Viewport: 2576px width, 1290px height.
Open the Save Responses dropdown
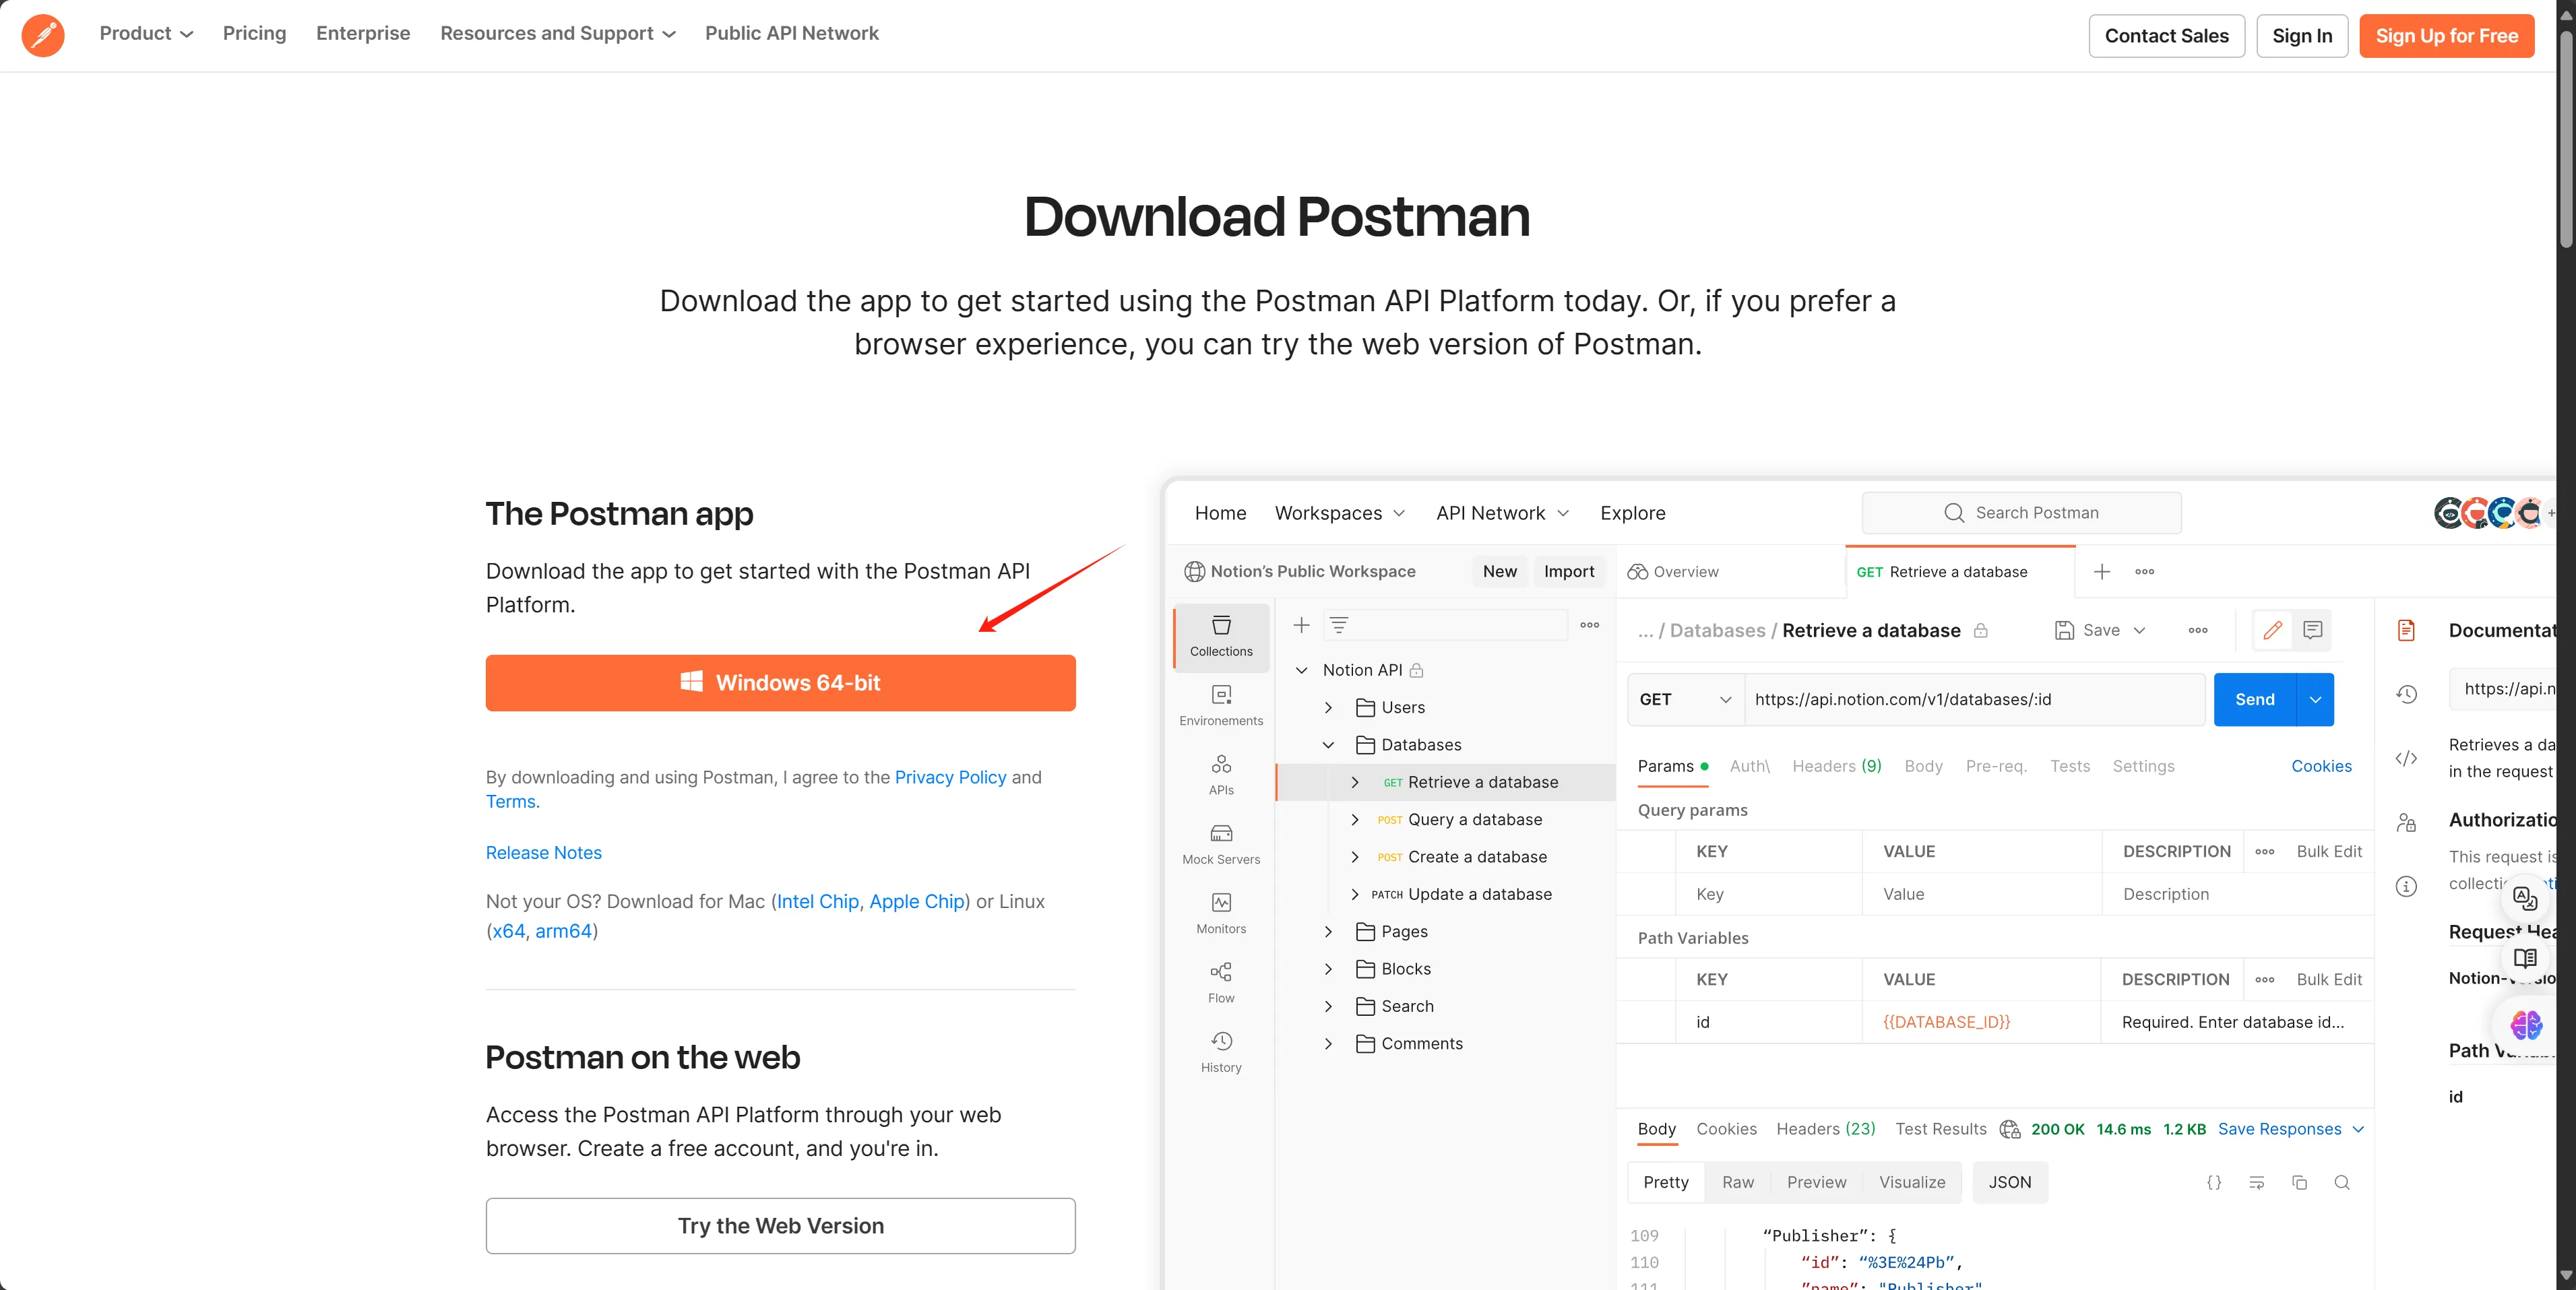[2291, 1129]
